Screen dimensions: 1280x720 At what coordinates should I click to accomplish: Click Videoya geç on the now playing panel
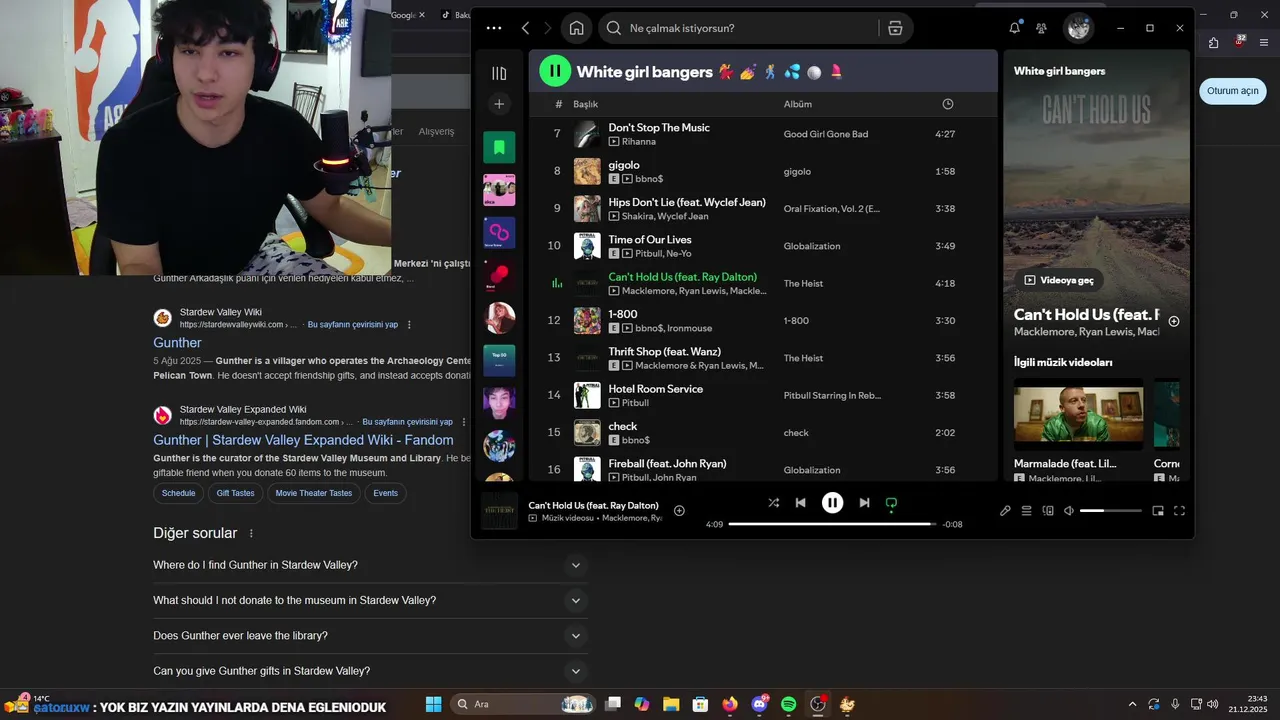[1059, 280]
